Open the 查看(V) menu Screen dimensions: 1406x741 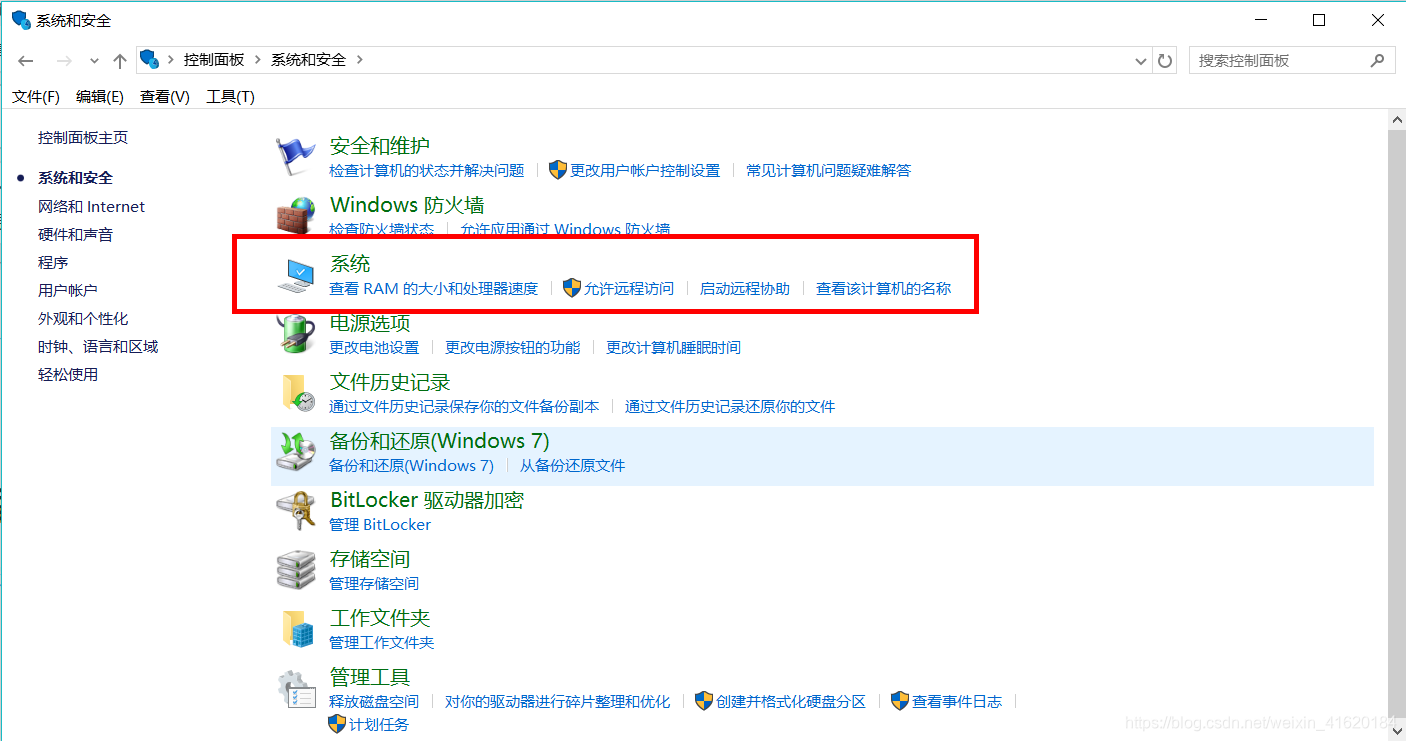click(165, 97)
